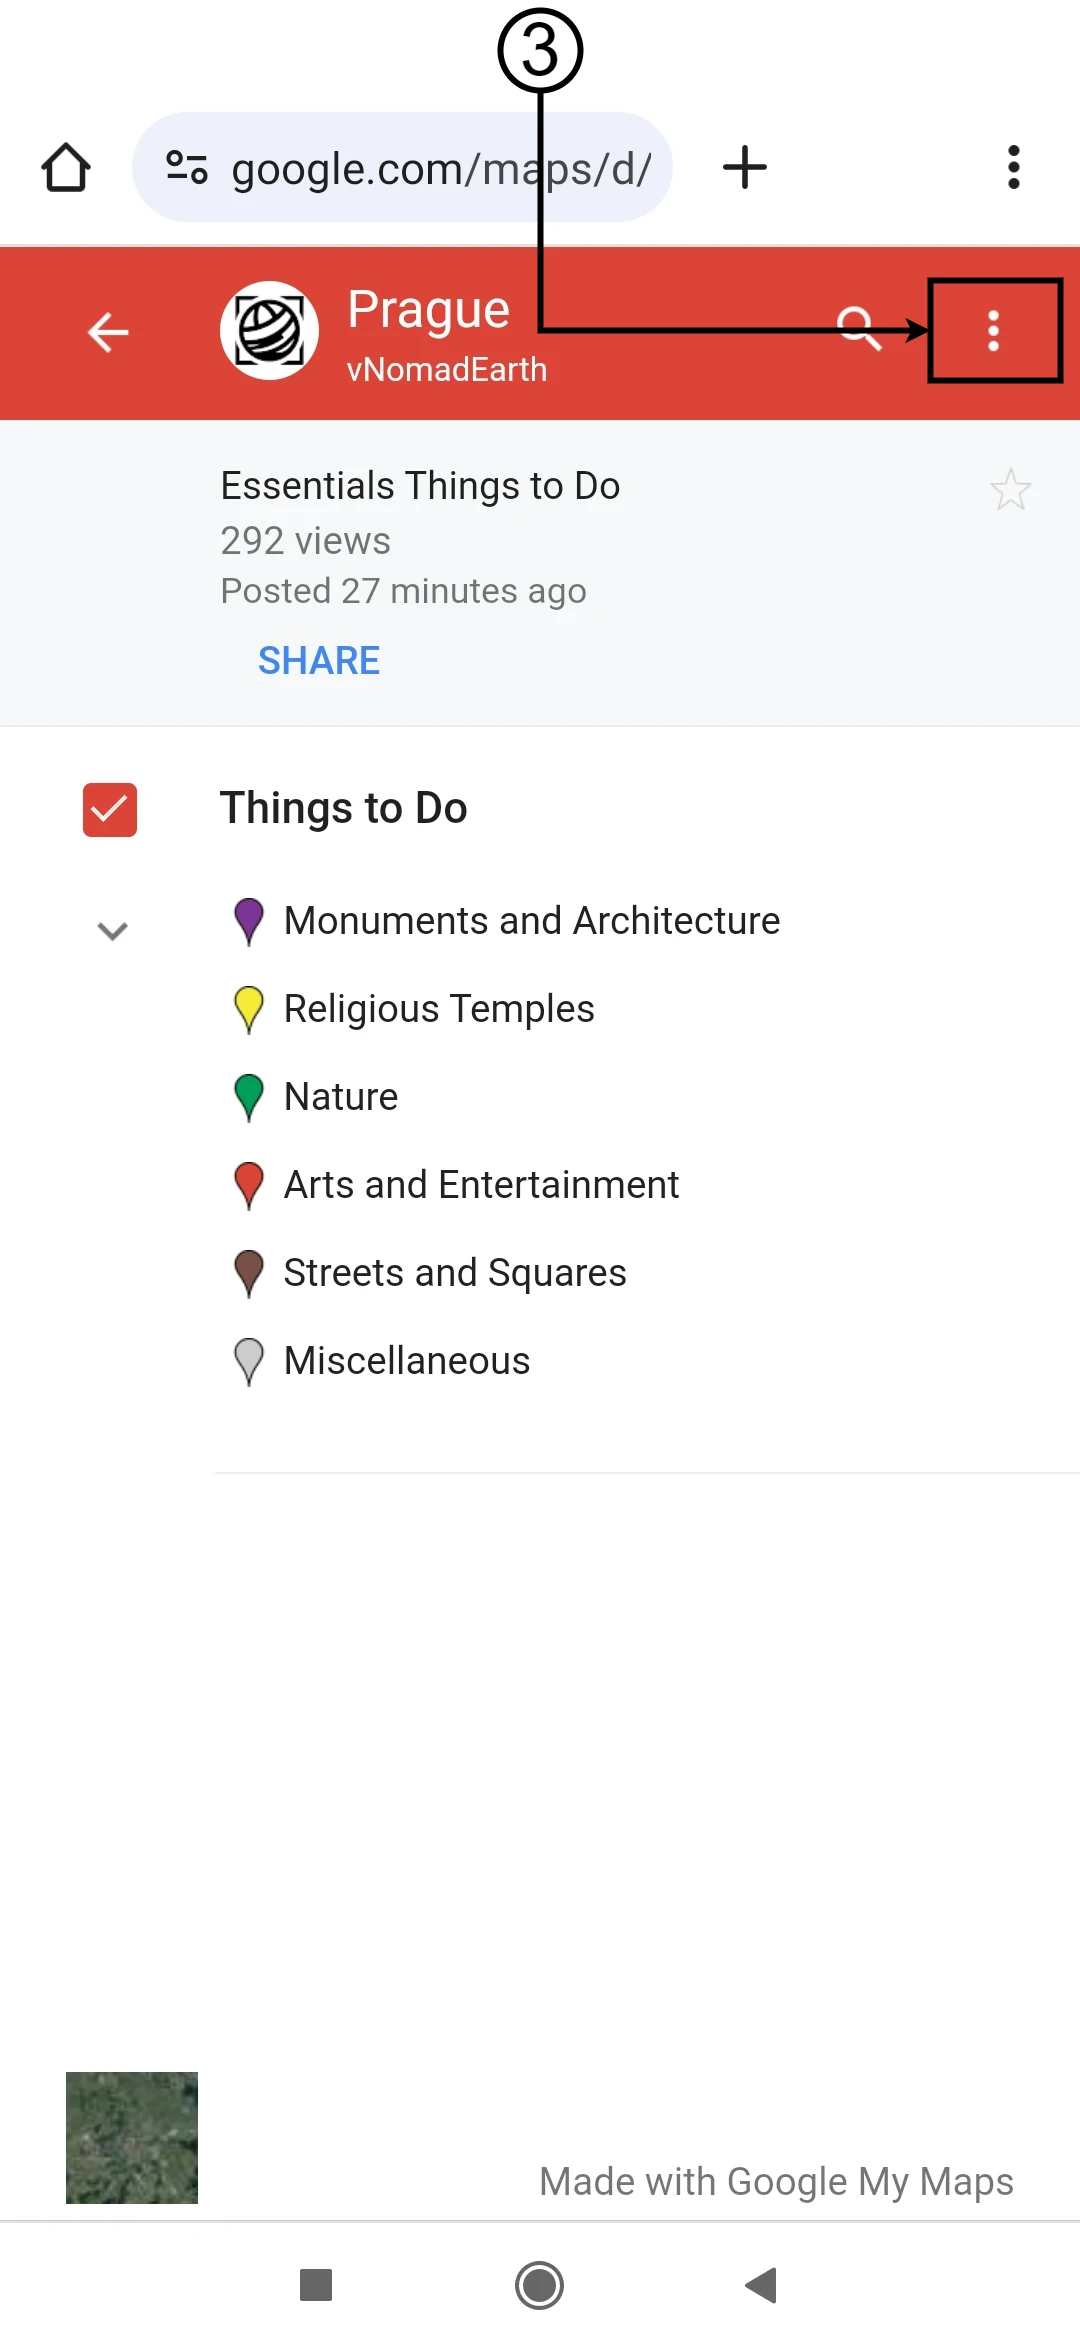
Task: Click the google.com/maps address bar
Action: (440, 169)
